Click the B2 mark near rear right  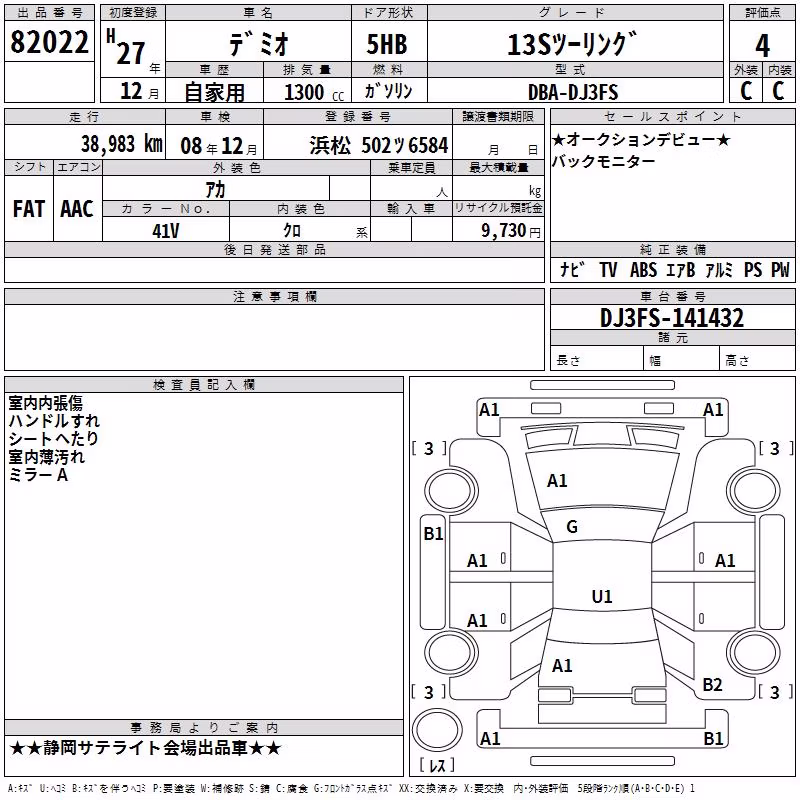(x=712, y=684)
